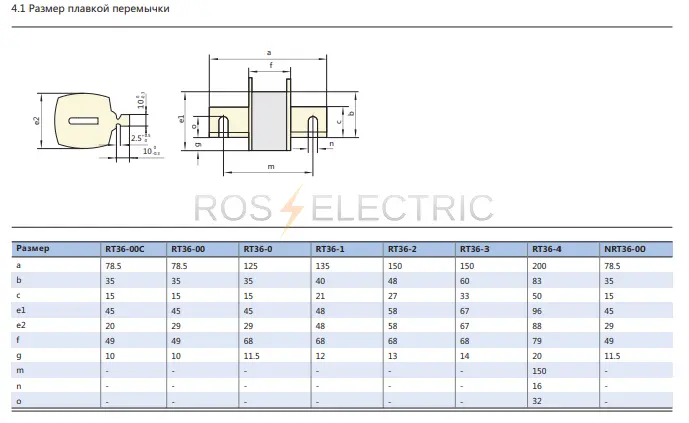Viewport: 689px width, 423px height.
Task: Click value 96 in row e1
Action: (x=537, y=311)
